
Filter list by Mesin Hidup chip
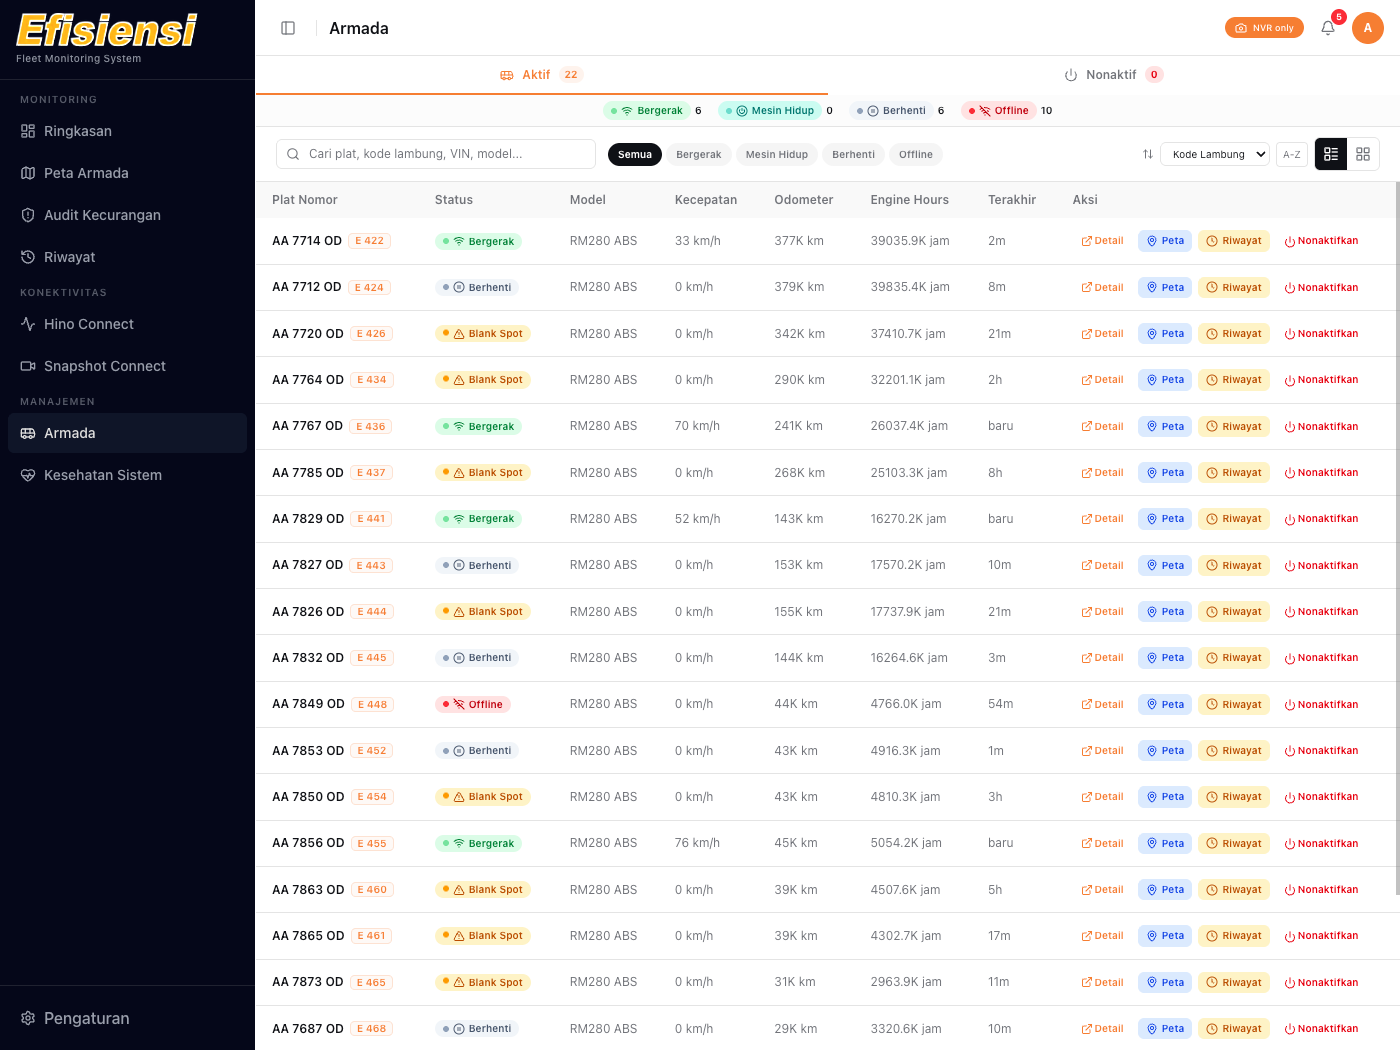tap(776, 154)
